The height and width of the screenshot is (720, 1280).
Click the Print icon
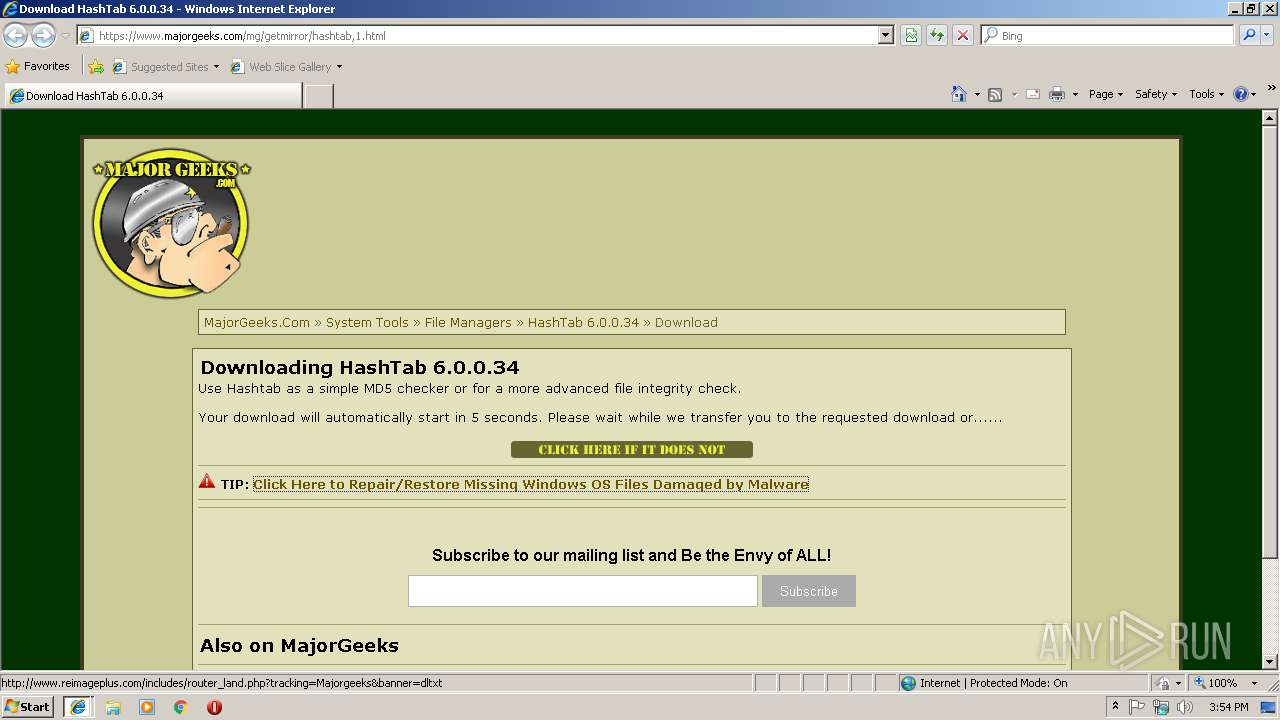point(1057,94)
